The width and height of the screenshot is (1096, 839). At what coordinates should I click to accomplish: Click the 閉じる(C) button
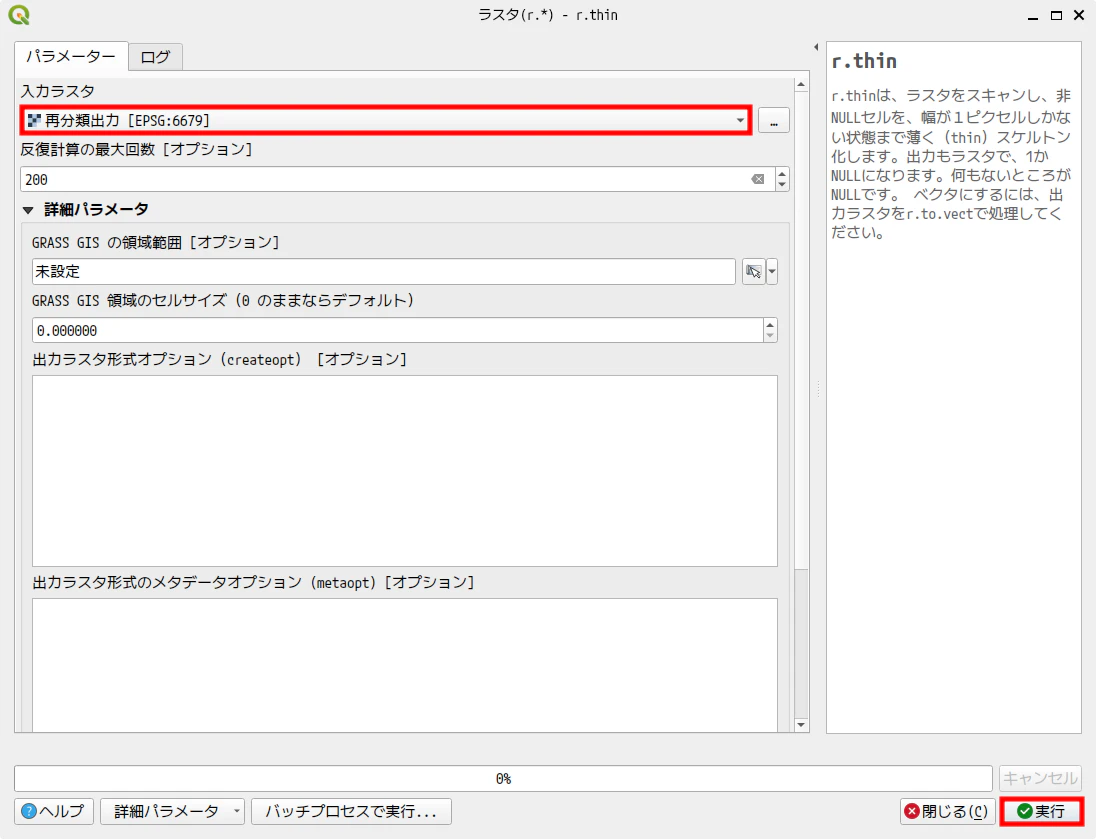click(x=947, y=811)
